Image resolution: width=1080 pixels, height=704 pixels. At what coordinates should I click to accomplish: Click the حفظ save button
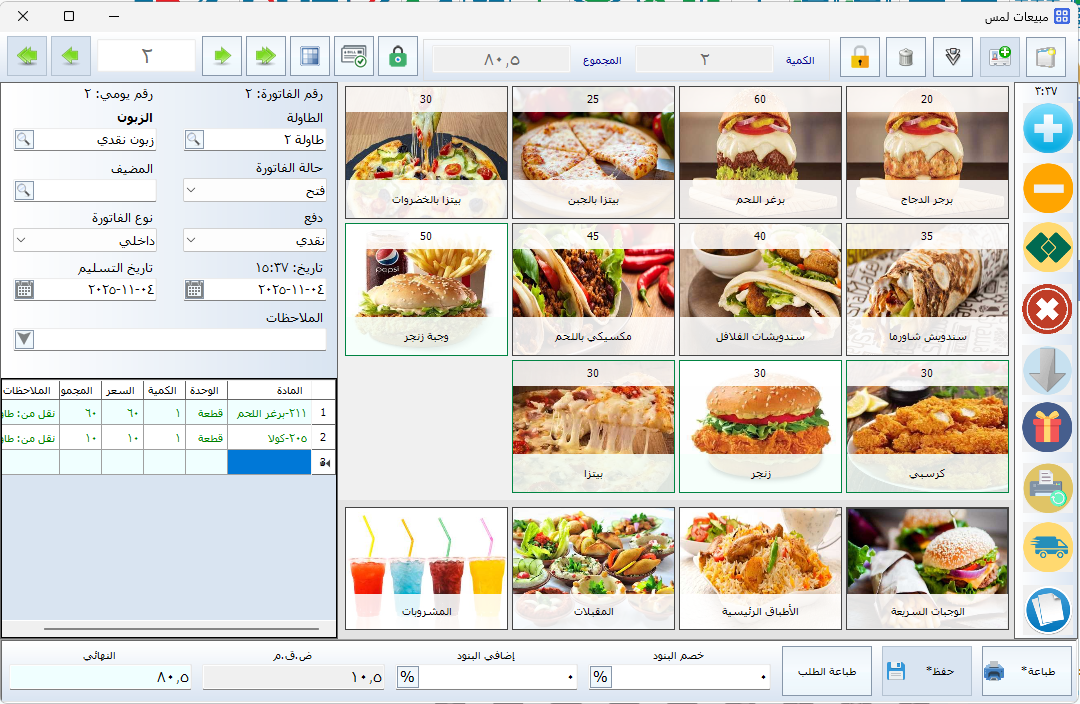point(926,671)
